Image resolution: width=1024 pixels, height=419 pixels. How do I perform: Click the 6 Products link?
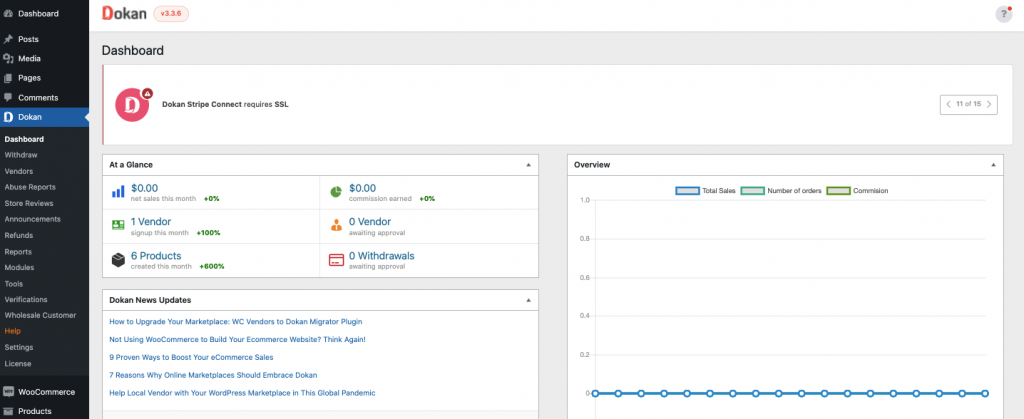(156, 256)
